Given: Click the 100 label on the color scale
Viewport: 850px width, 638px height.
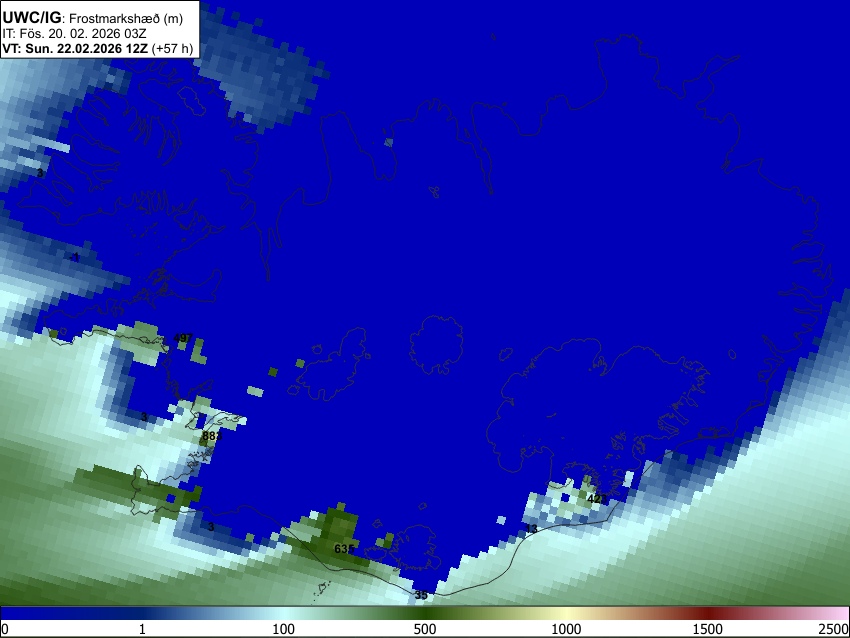Looking at the screenshot, I should [284, 629].
